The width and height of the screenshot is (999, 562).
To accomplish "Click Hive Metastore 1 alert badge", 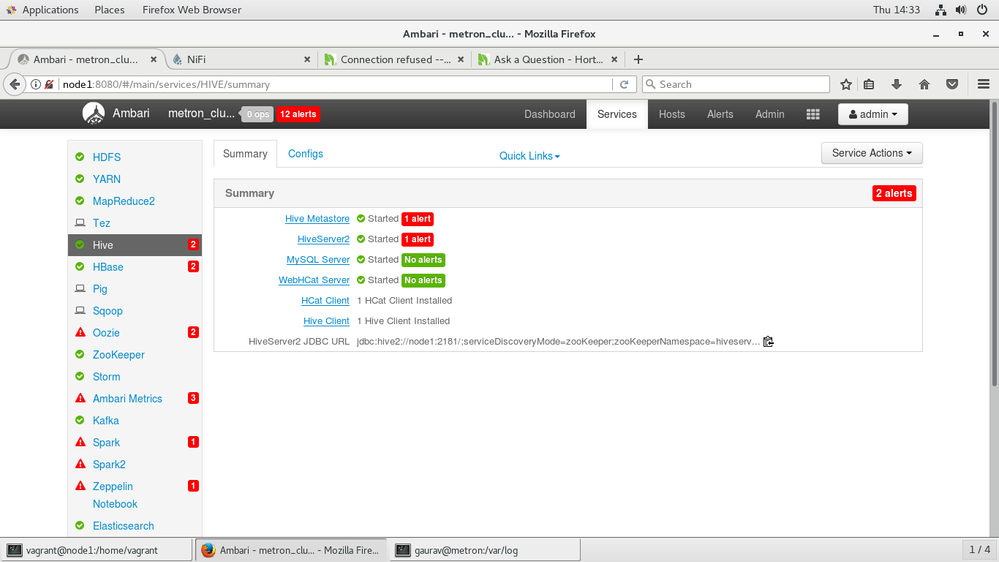I will [417, 219].
